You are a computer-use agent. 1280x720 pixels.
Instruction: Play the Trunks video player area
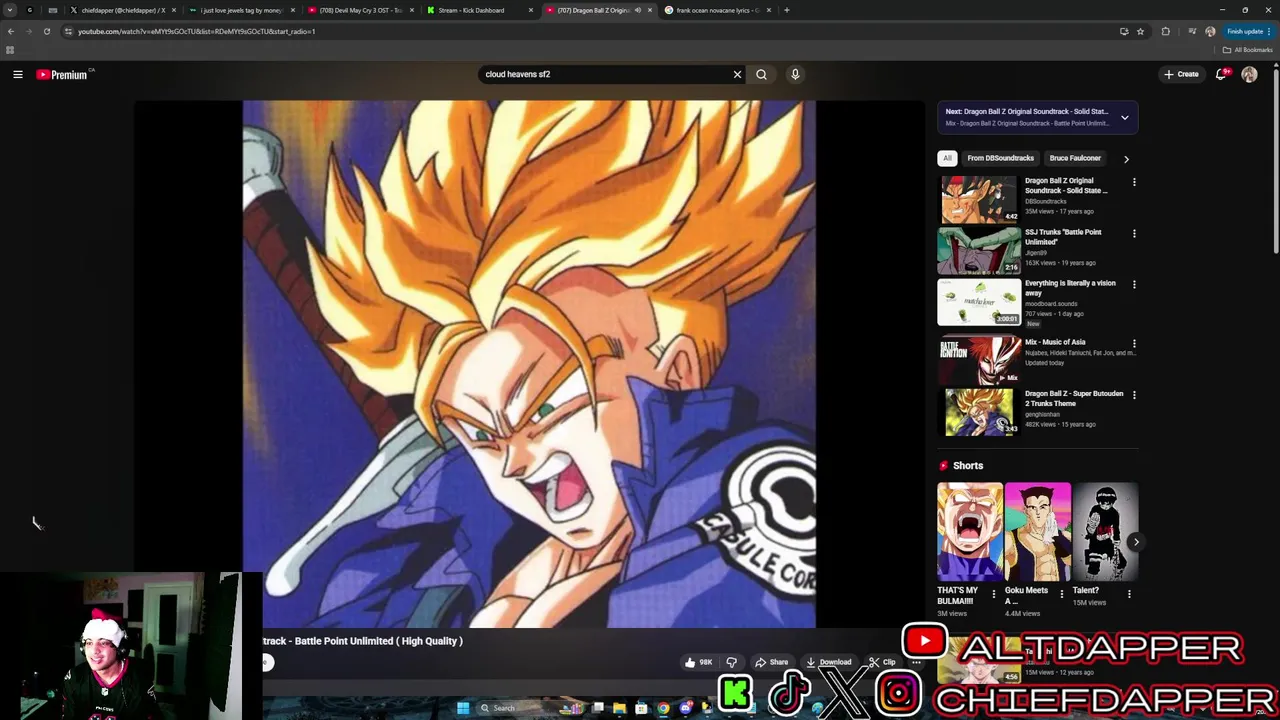point(529,364)
